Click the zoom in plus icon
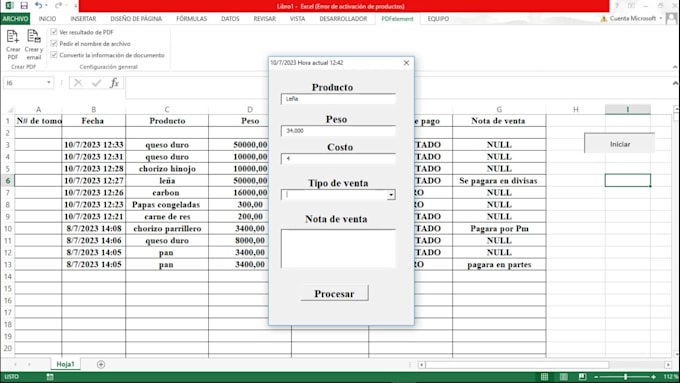Viewport: 680px width, 383px height. 654,377
